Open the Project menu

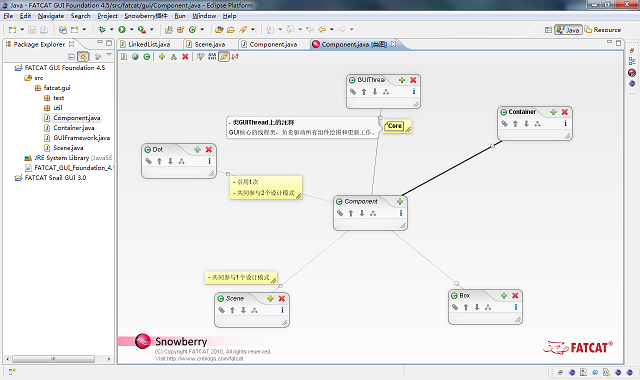(x=107, y=16)
